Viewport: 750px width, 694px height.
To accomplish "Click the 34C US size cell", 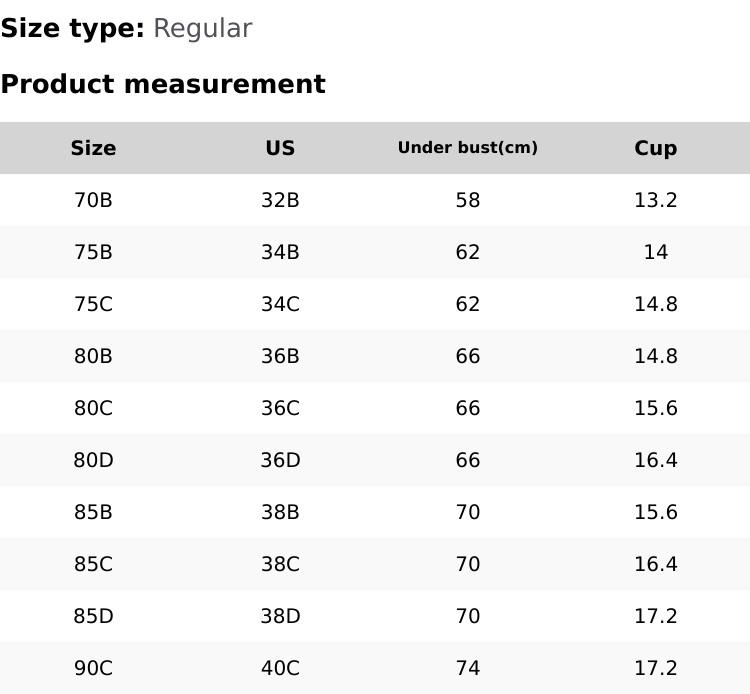I will pyautogui.click(x=280, y=304).
